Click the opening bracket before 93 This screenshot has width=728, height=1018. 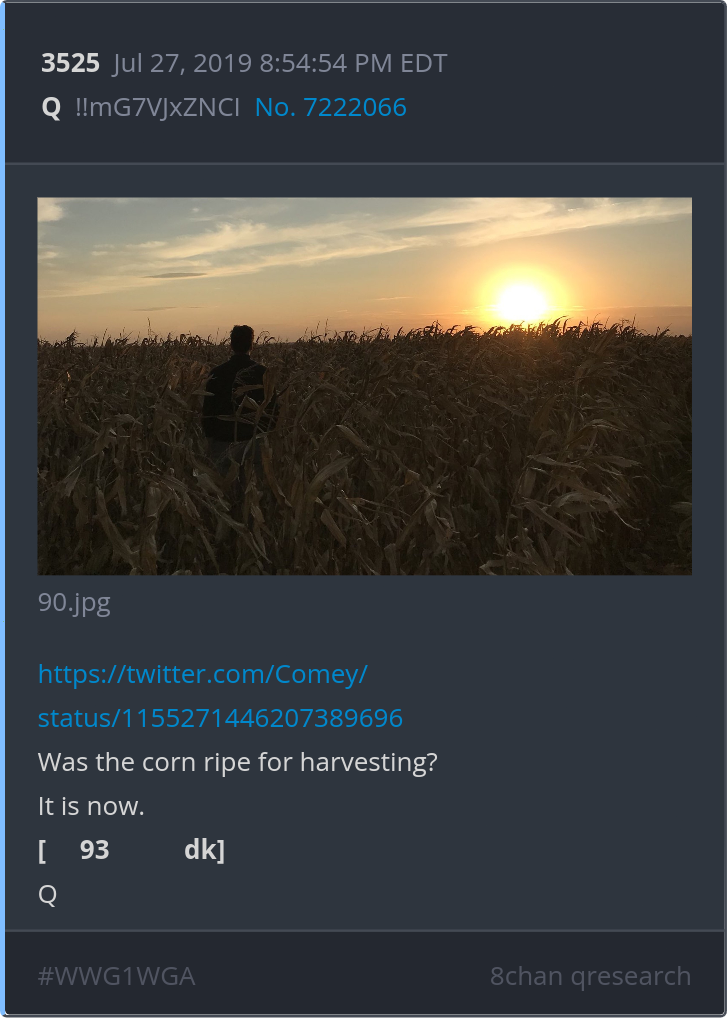[42, 850]
